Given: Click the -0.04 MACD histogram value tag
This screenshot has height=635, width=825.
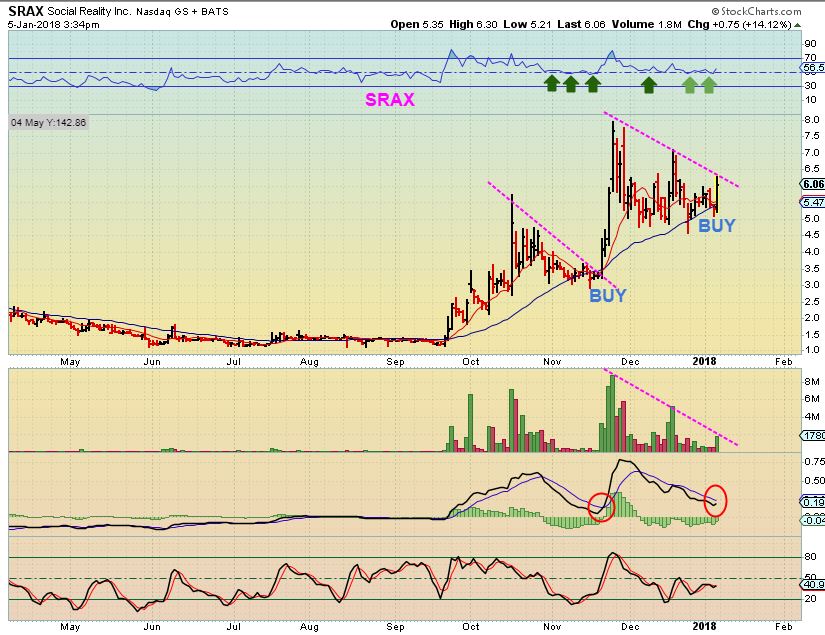Looking at the screenshot, I should 813,520.
